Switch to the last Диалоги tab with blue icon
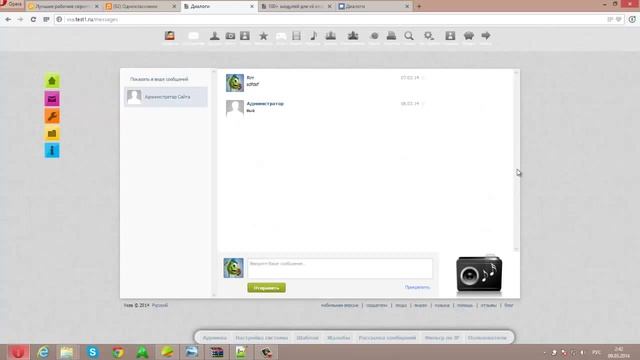This screenshot has width=640, height=360. pyautogui.click(x=374, y=7)
